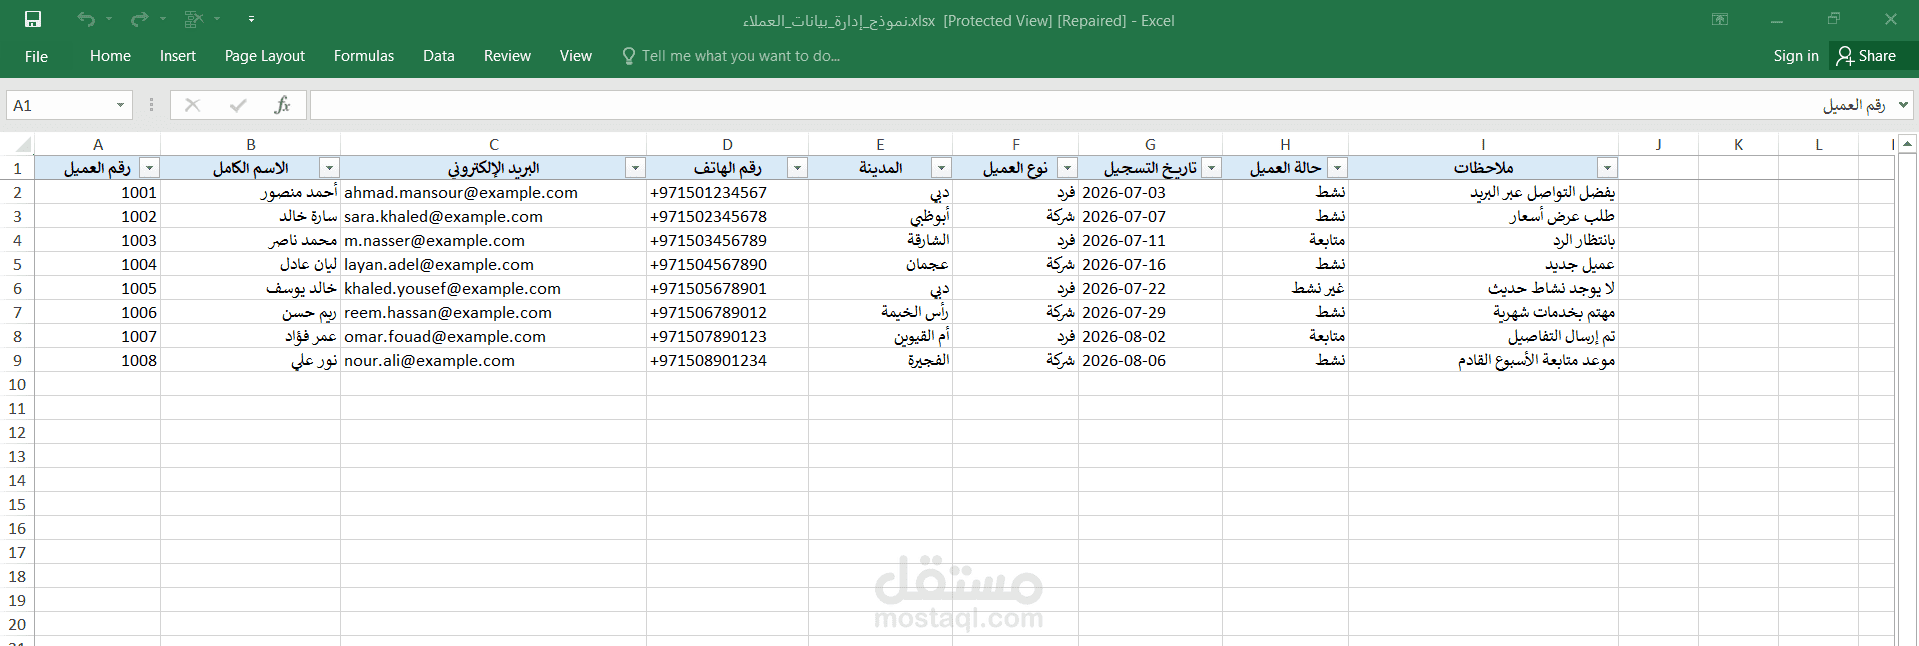Open the File tab
This screenshot has width=1919, height=646.
36,56
